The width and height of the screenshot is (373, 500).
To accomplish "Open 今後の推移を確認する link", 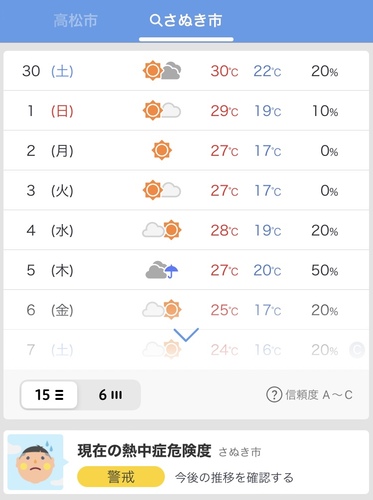I will [x=234, y=477].
